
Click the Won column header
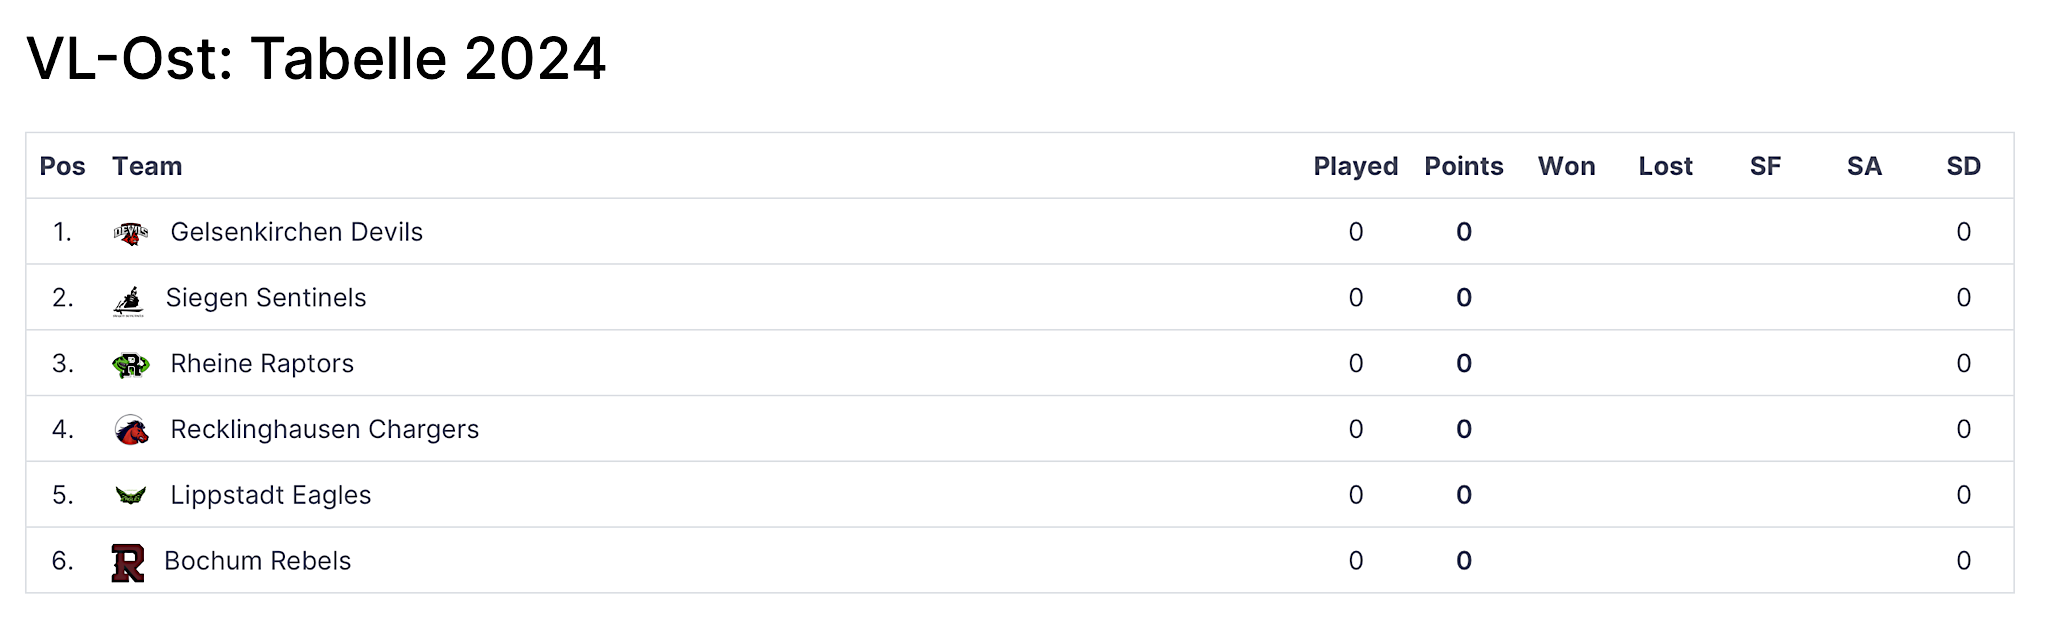point(1566,166)
